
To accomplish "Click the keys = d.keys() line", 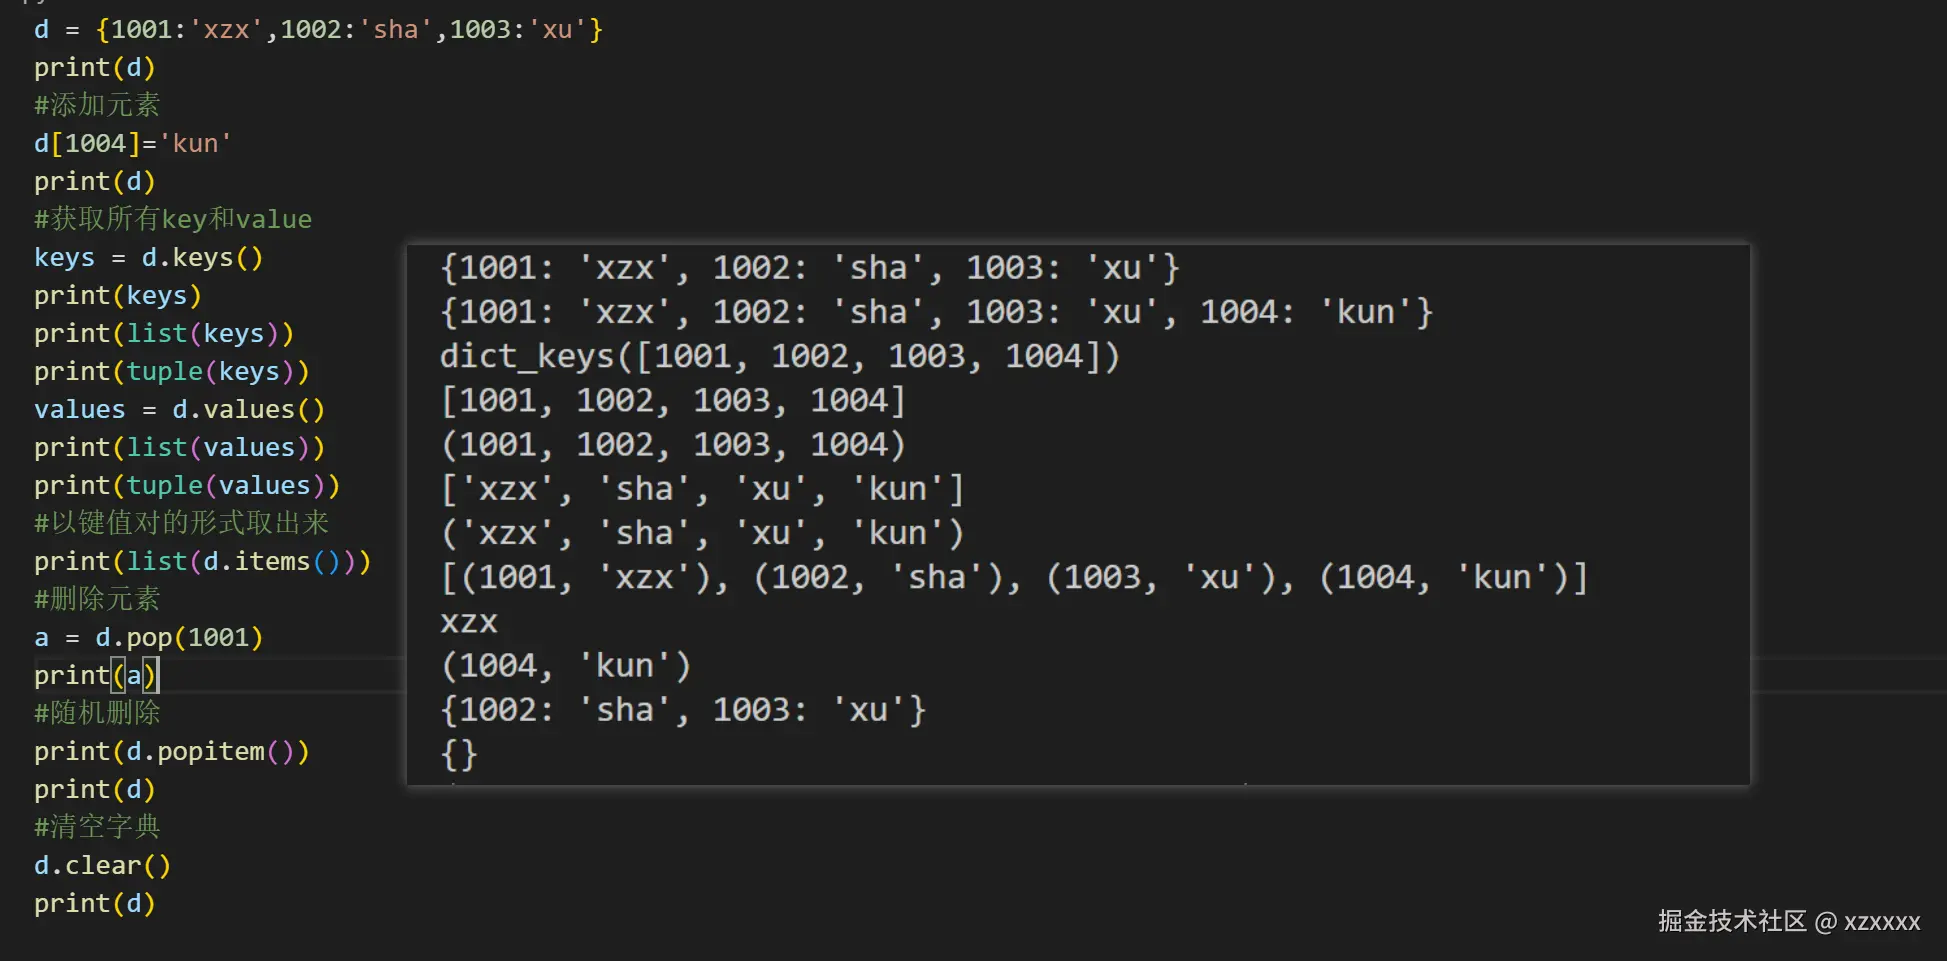I will [148, 257].
